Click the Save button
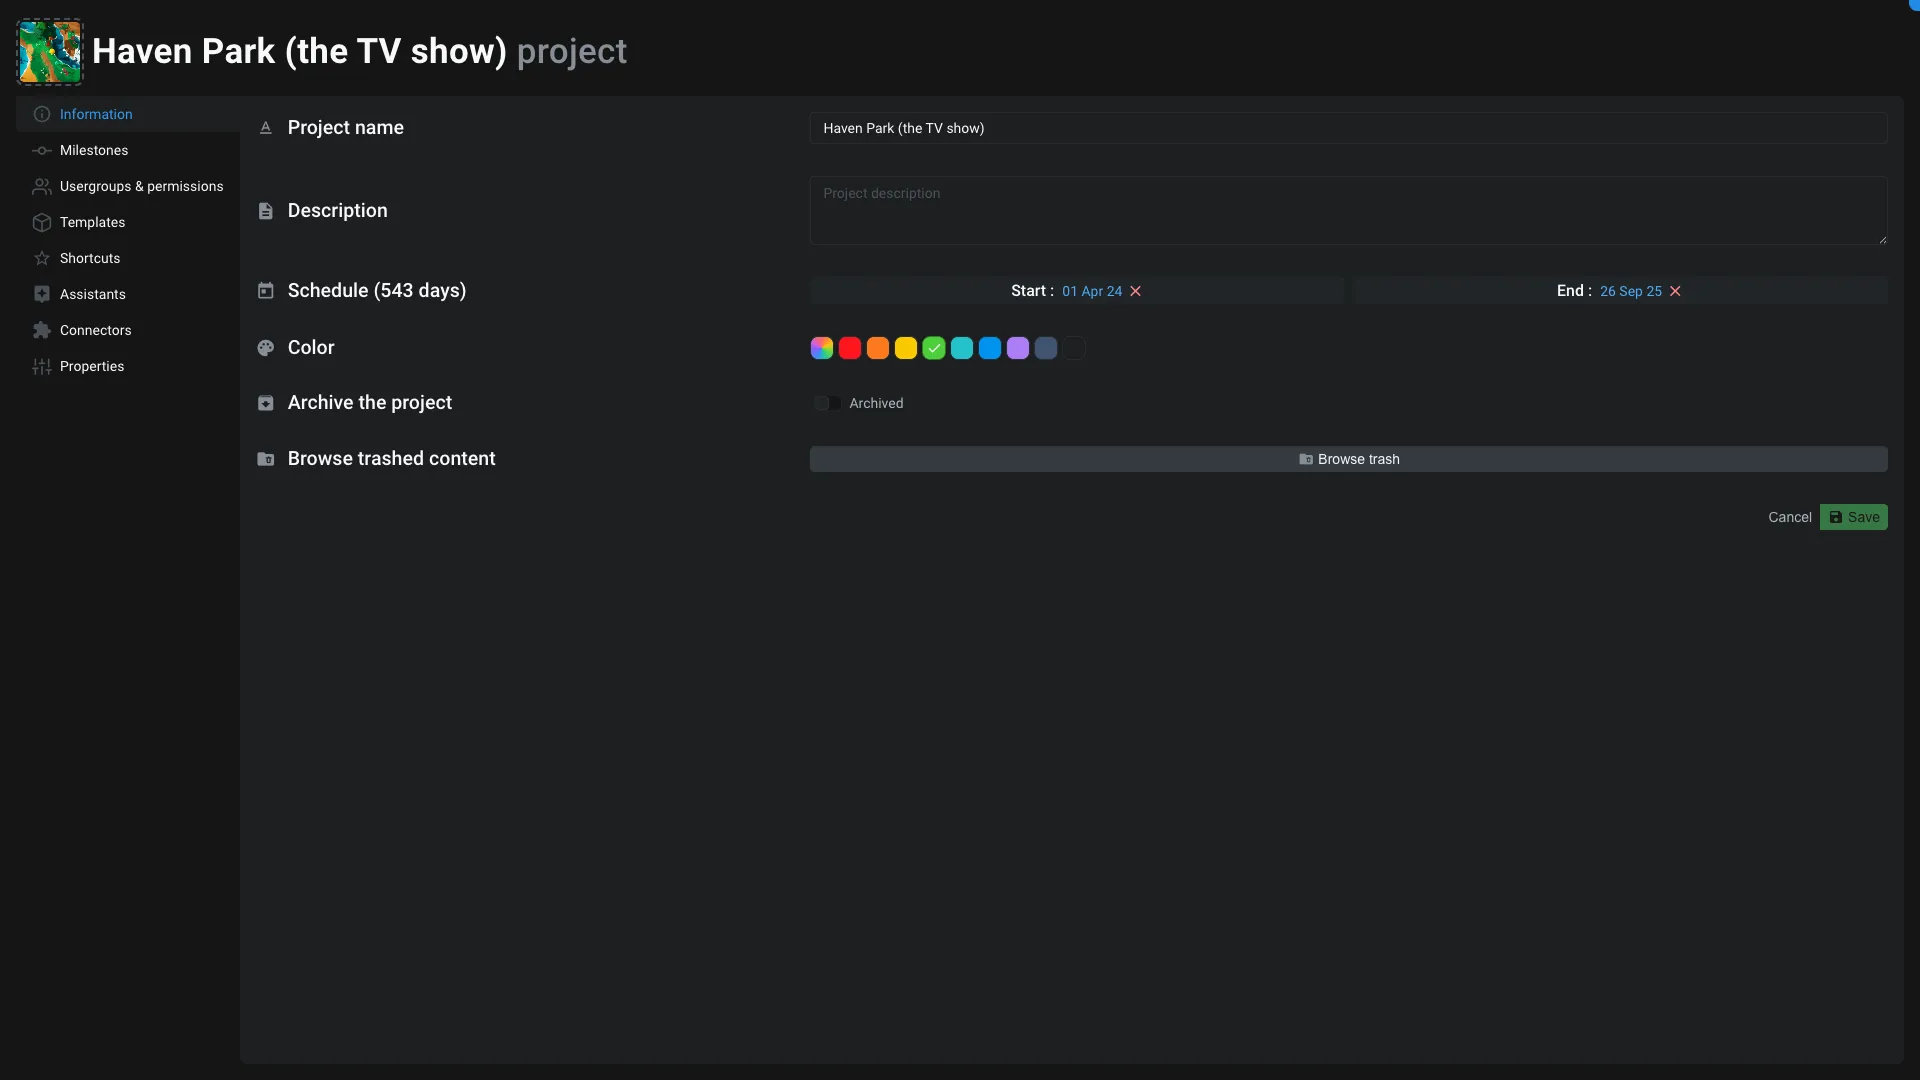This screenshot has height=1080, width=1920. [1855, 517]
